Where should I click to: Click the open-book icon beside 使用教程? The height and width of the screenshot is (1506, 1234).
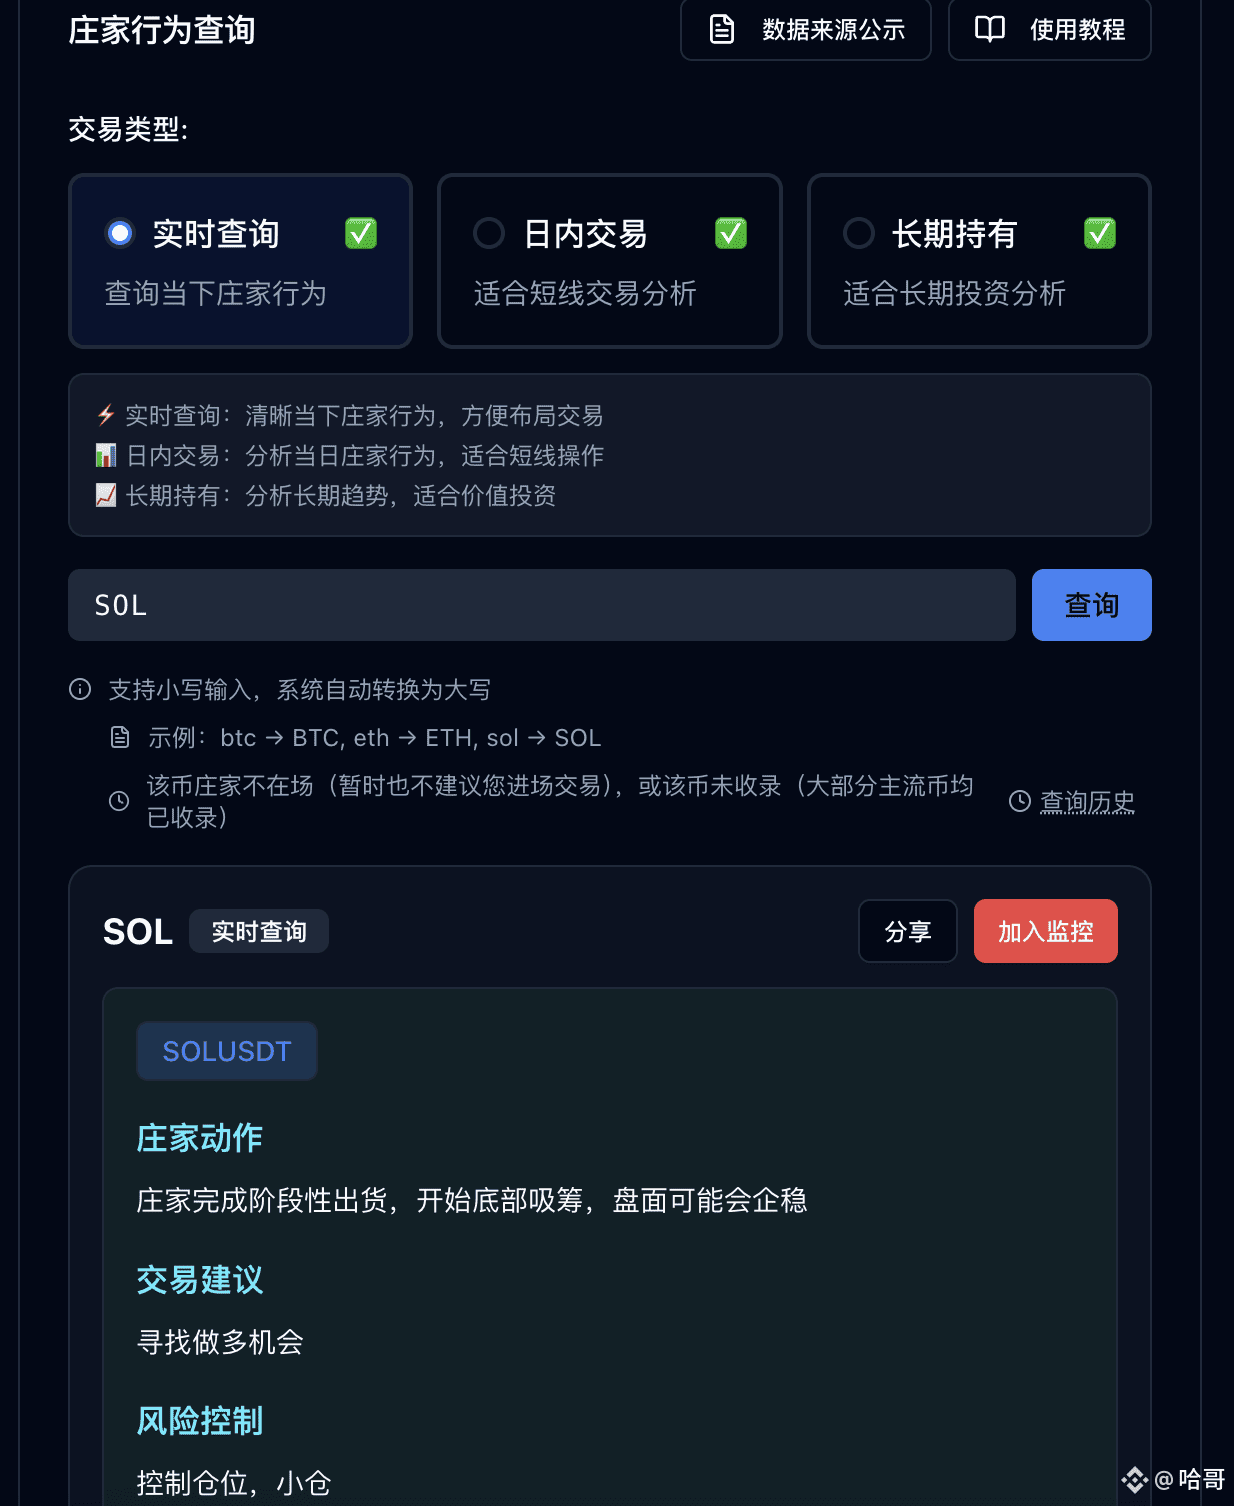pyautogui.click(x=990, y=29)
